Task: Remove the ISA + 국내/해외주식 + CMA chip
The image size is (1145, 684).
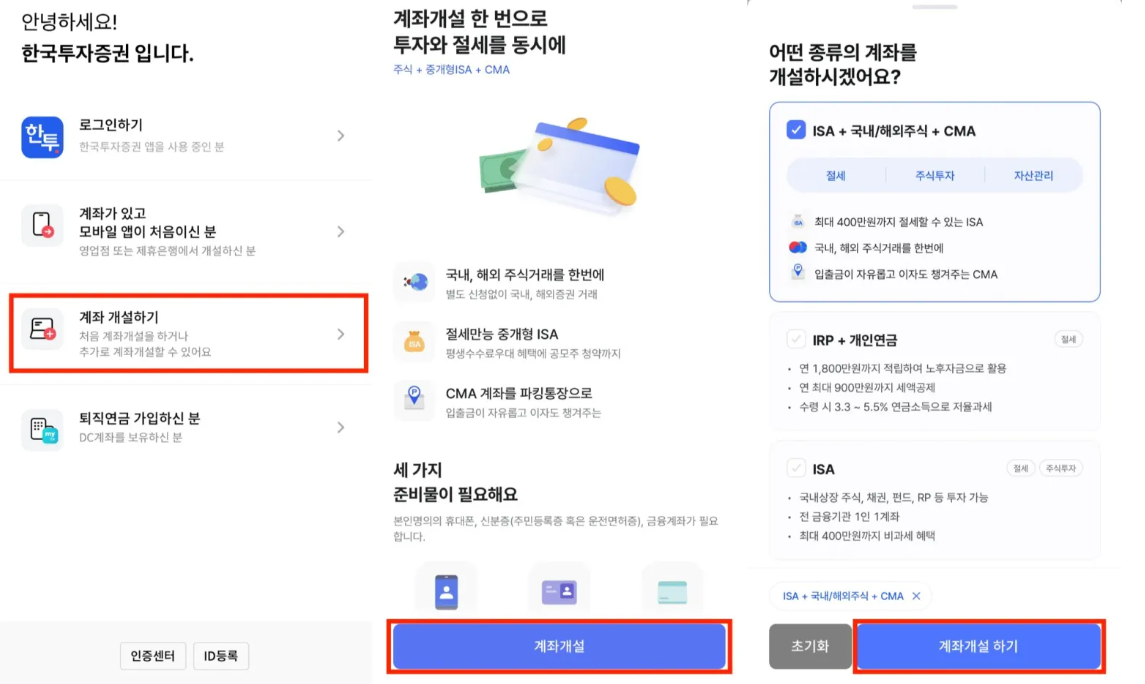Action: click(x=919, y=596)
